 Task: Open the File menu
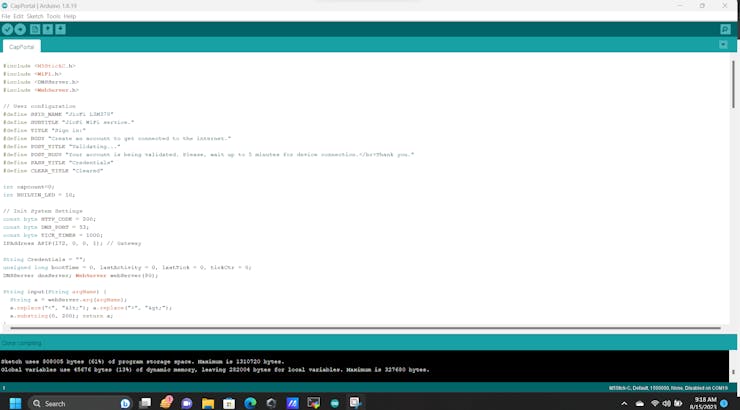[x=6, y=16]
